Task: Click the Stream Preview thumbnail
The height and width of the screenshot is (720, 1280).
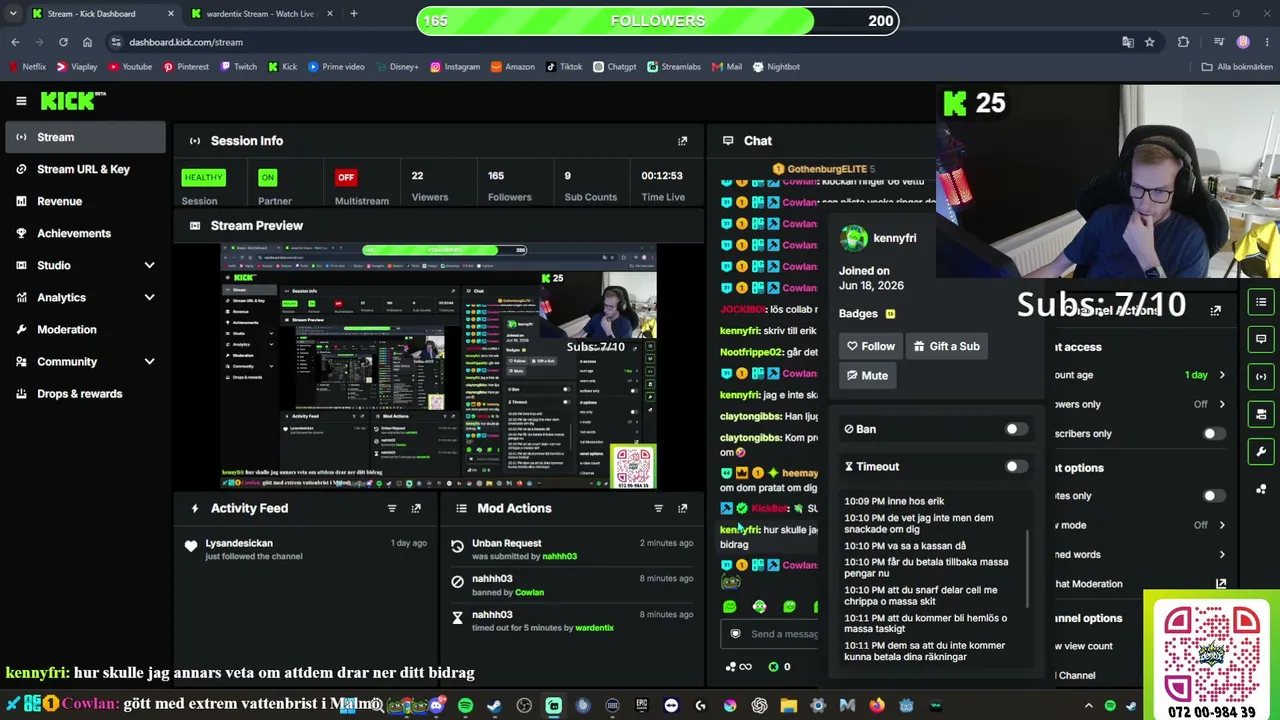Action: point(439,366)
